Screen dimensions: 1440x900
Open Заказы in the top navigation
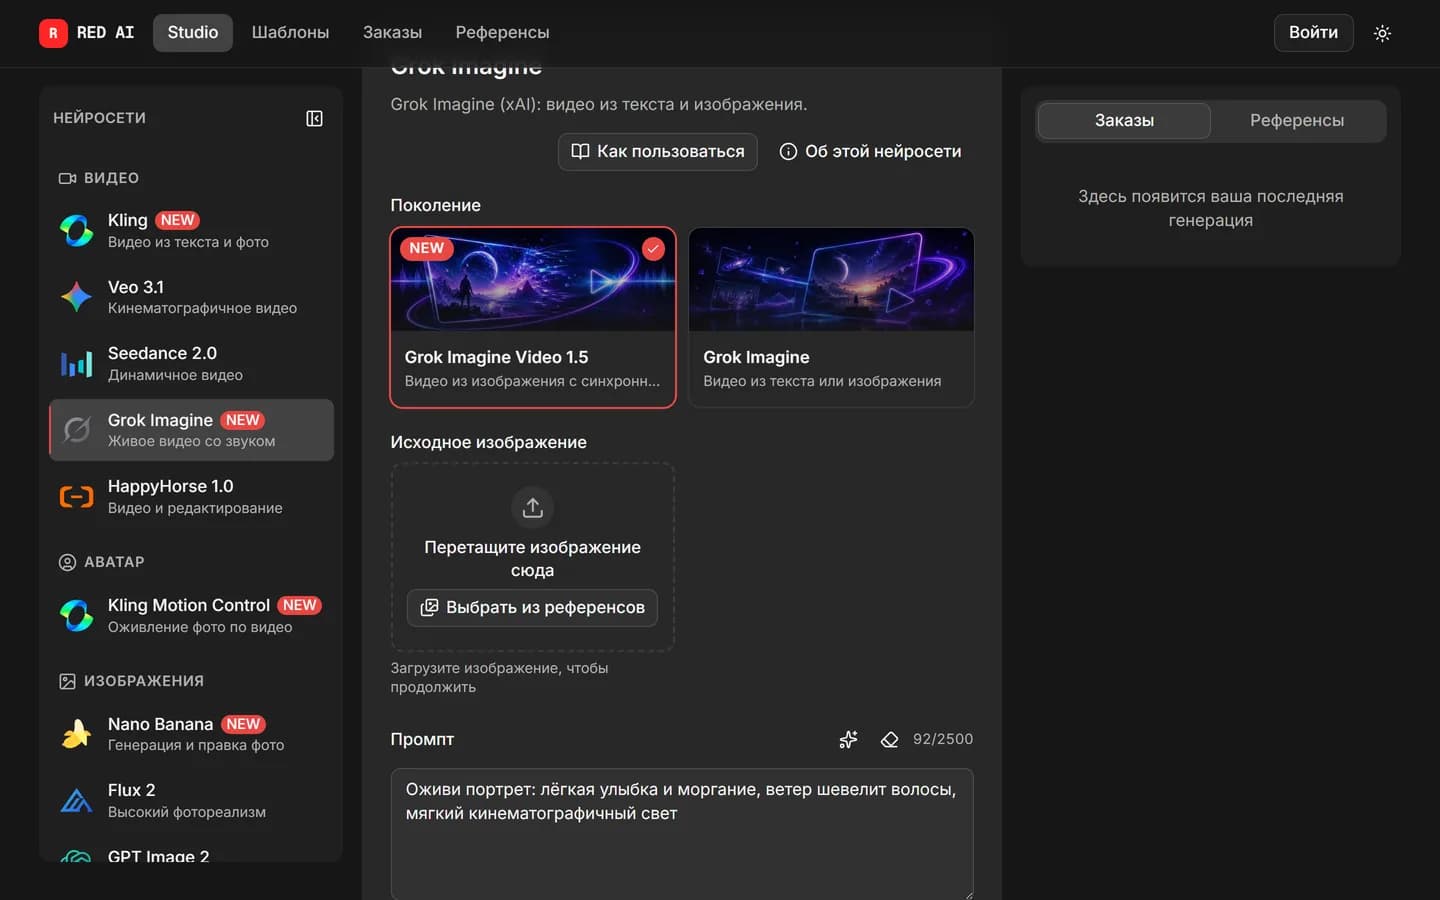(x=392, y=33)
